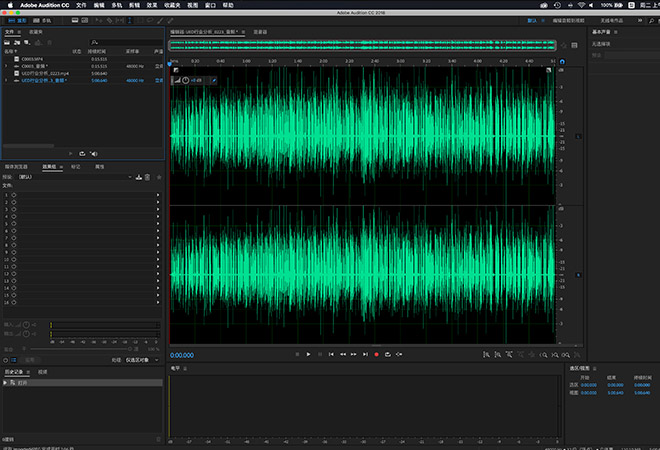Switch to Multitrack view mode

43,19
